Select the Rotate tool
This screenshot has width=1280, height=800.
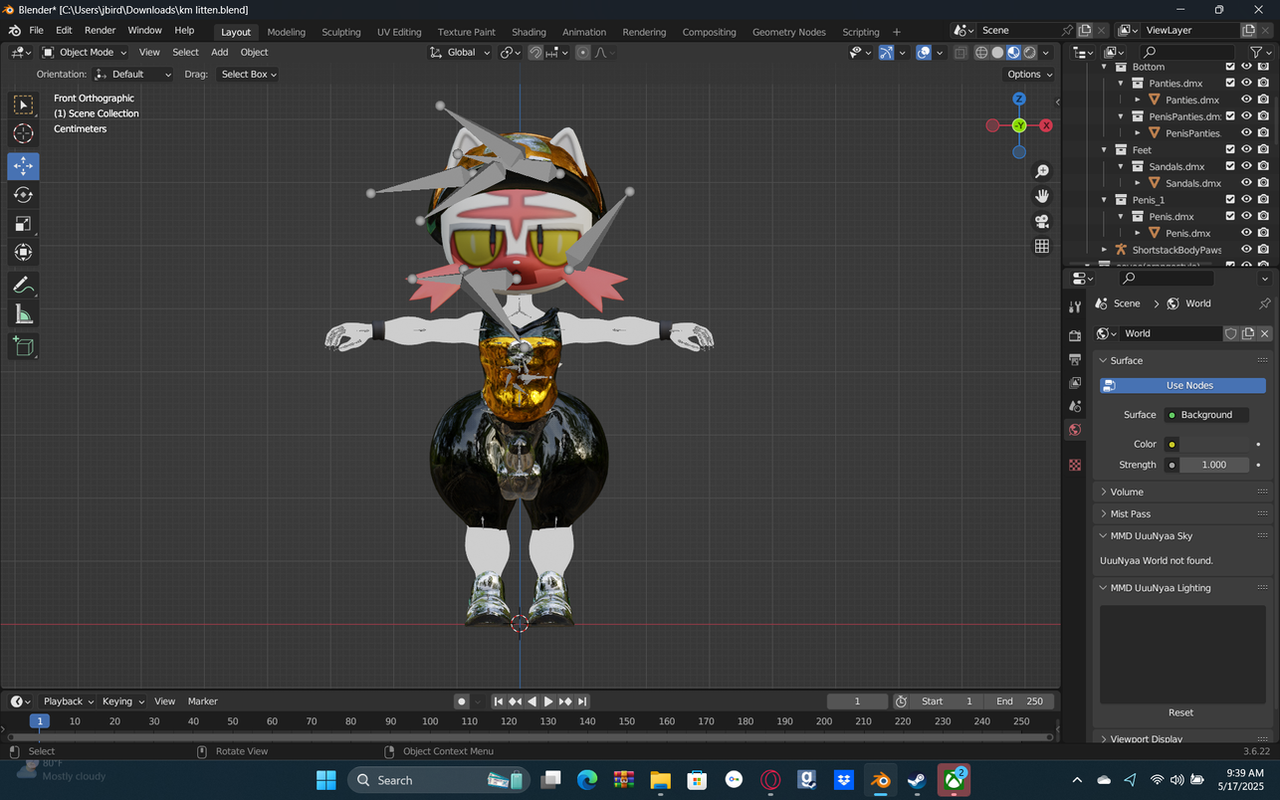pos(23,195)
